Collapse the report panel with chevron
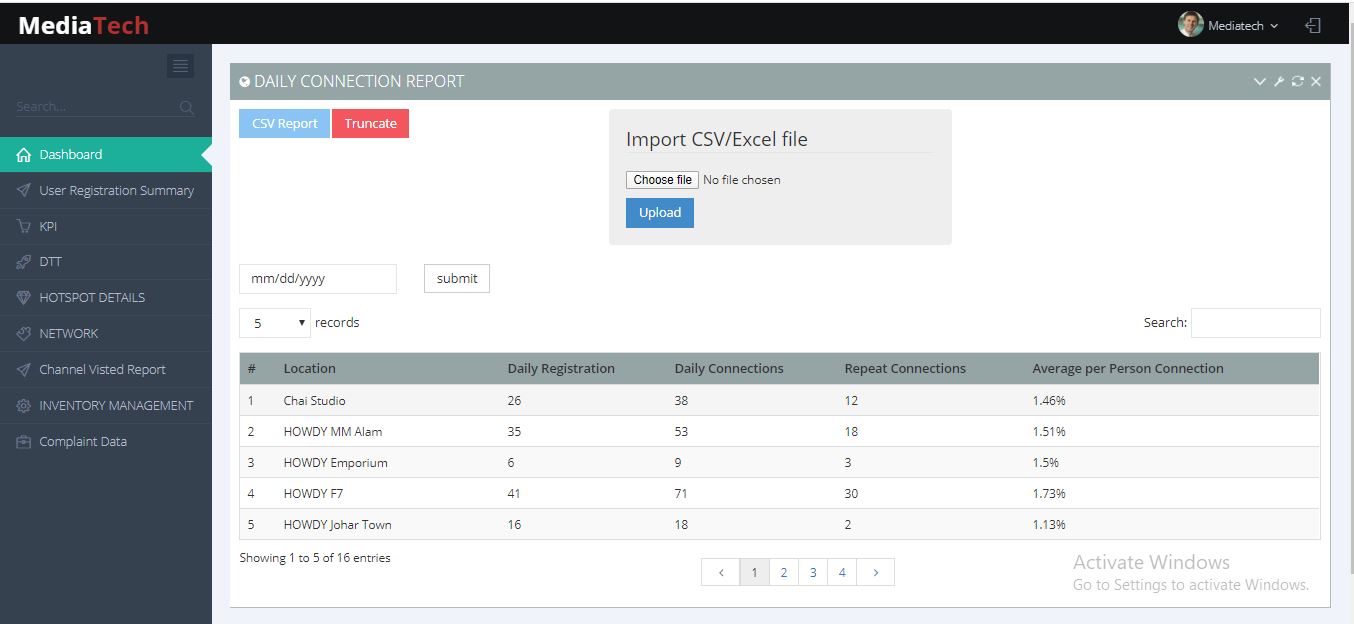The image size is (1354, 624). (x=1260, y=82)
